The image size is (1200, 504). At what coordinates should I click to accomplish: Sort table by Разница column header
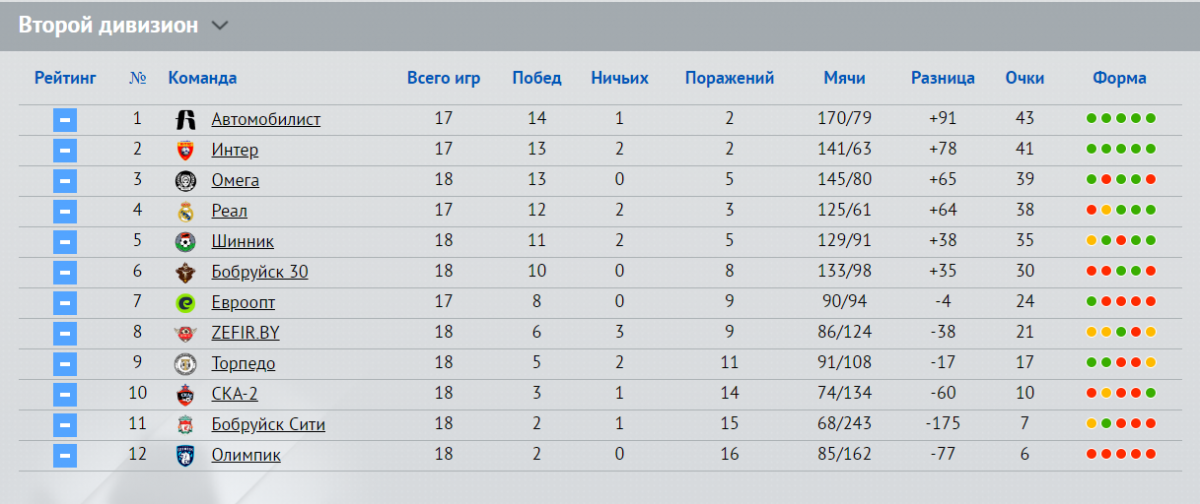point(943,78)
